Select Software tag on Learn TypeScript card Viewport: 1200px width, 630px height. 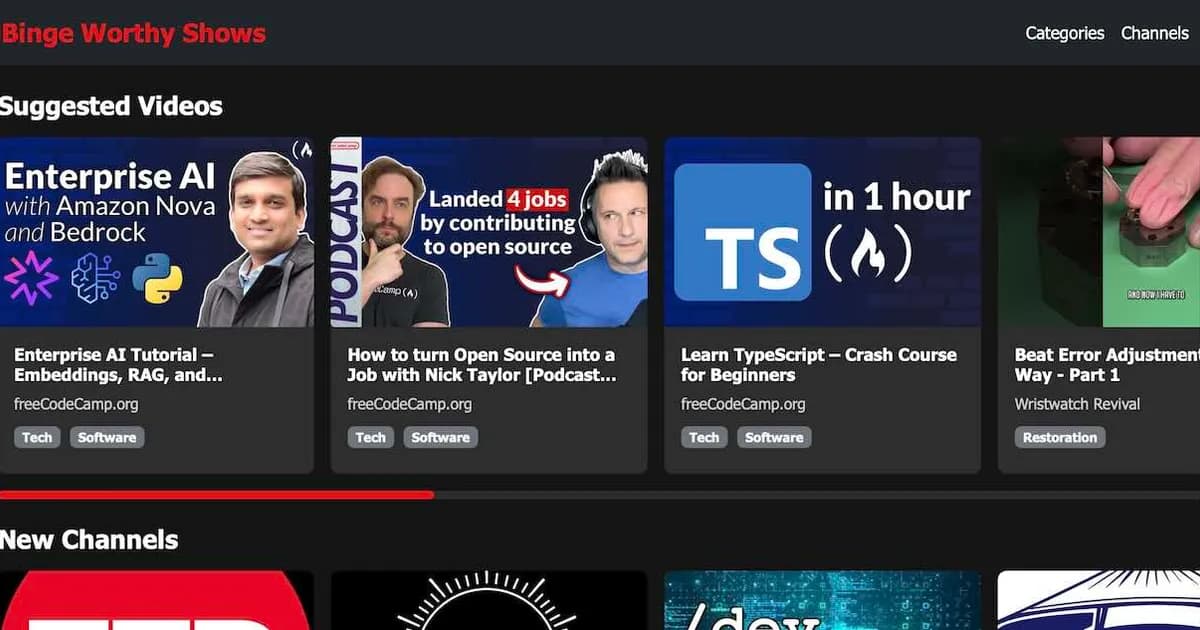point(774,437)
